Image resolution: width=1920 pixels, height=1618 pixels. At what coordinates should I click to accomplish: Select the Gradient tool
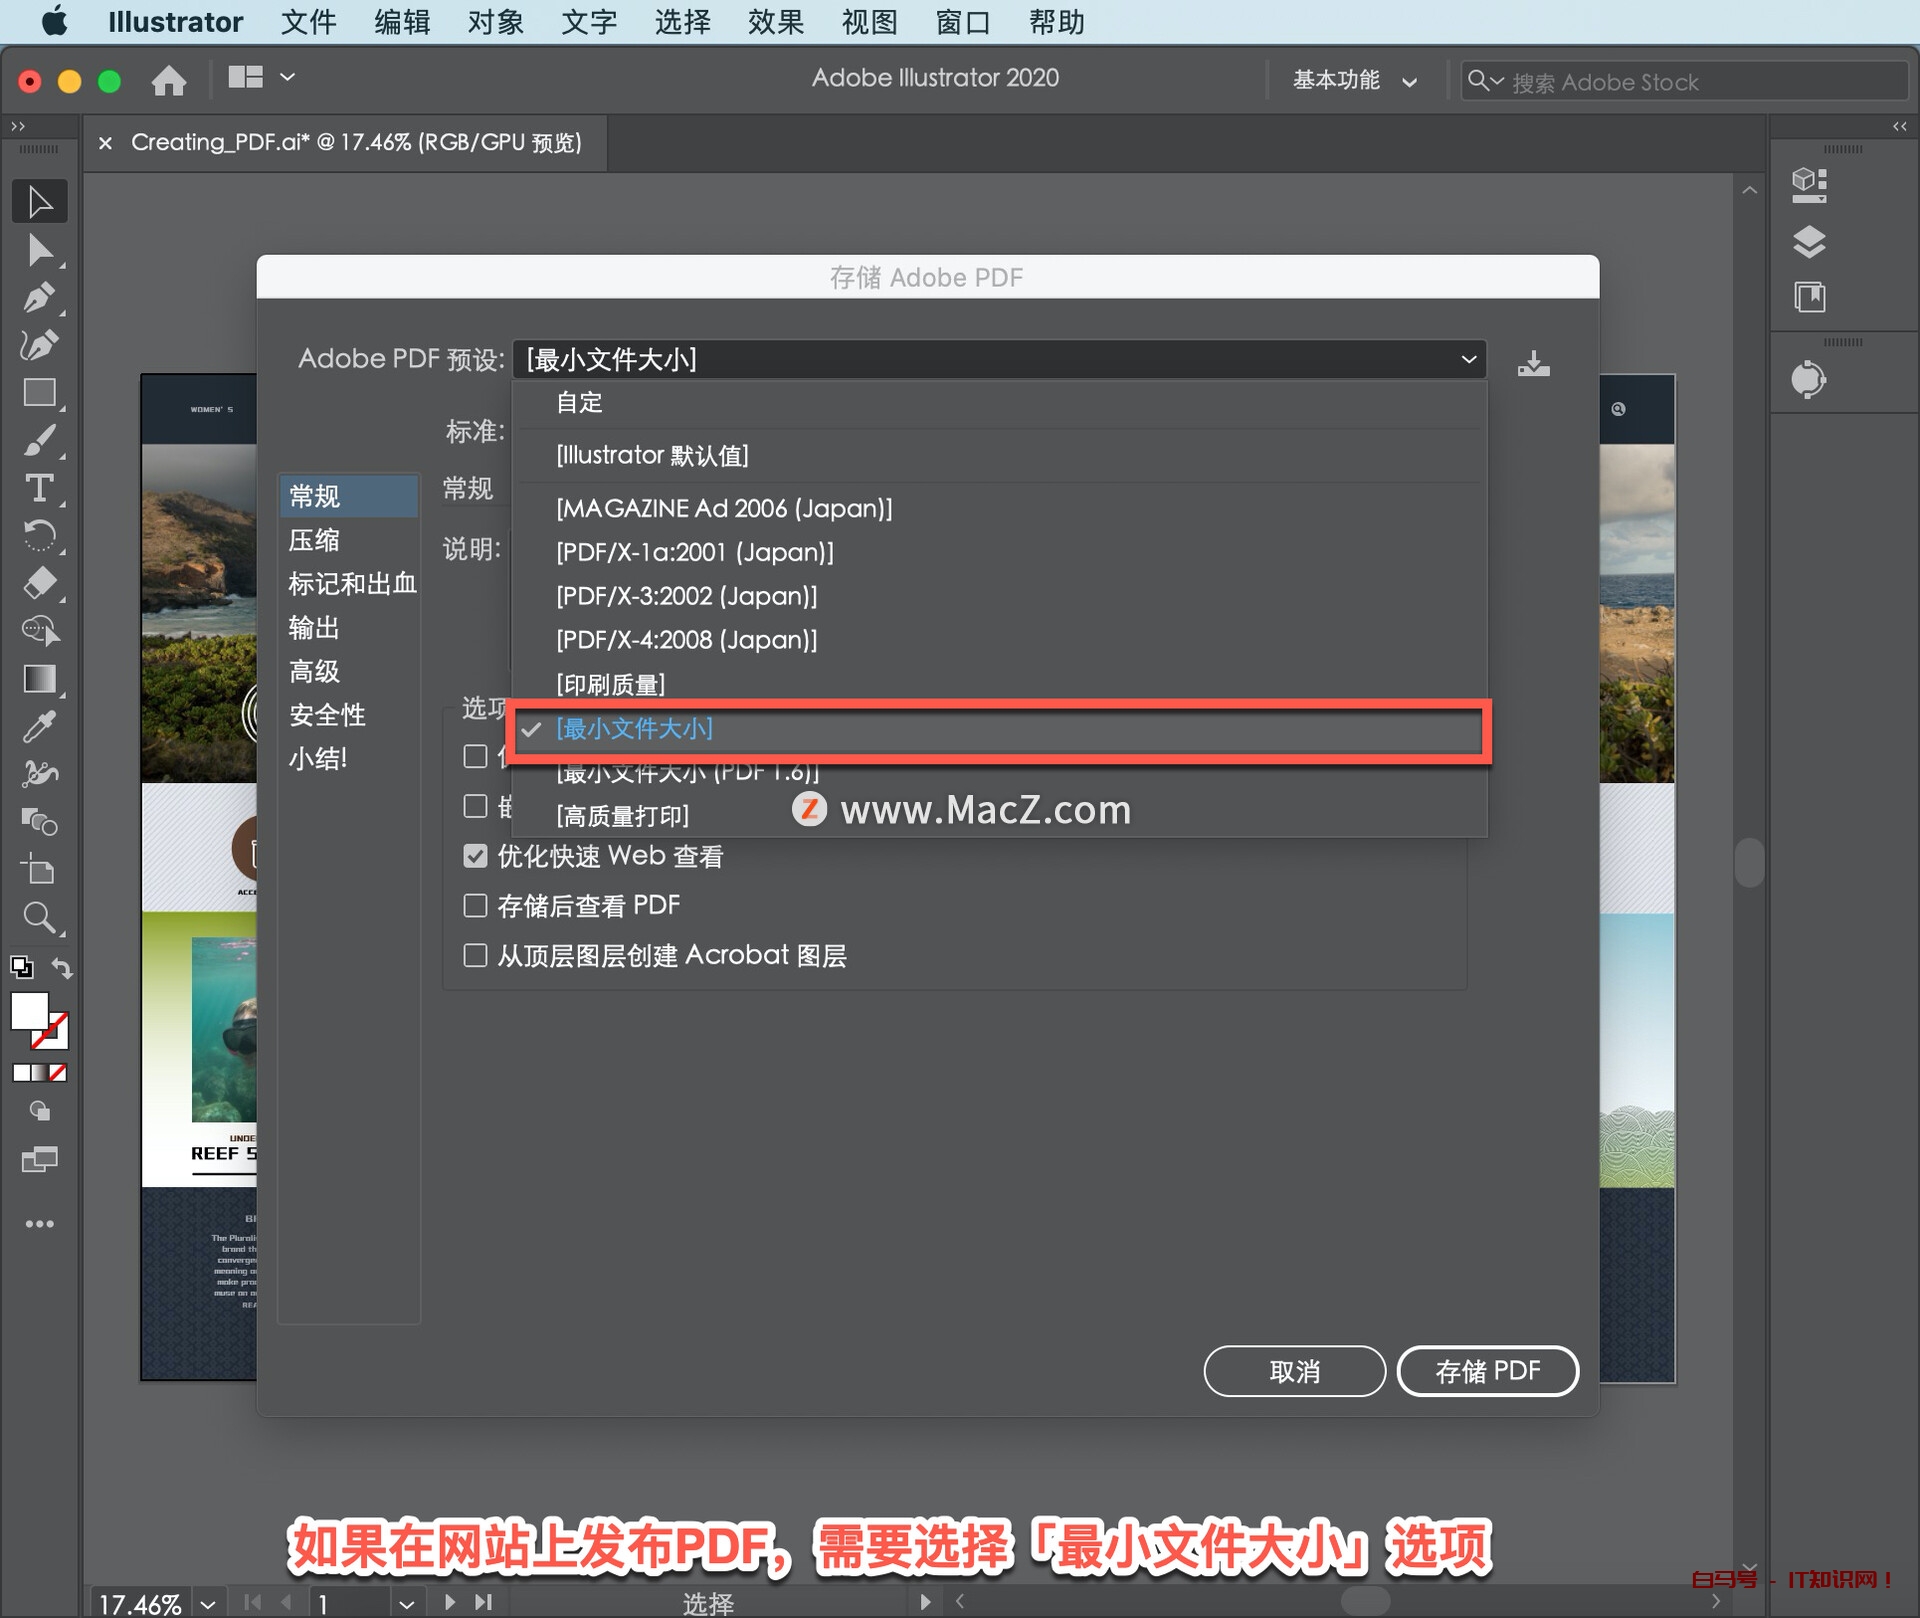point(40,679)
